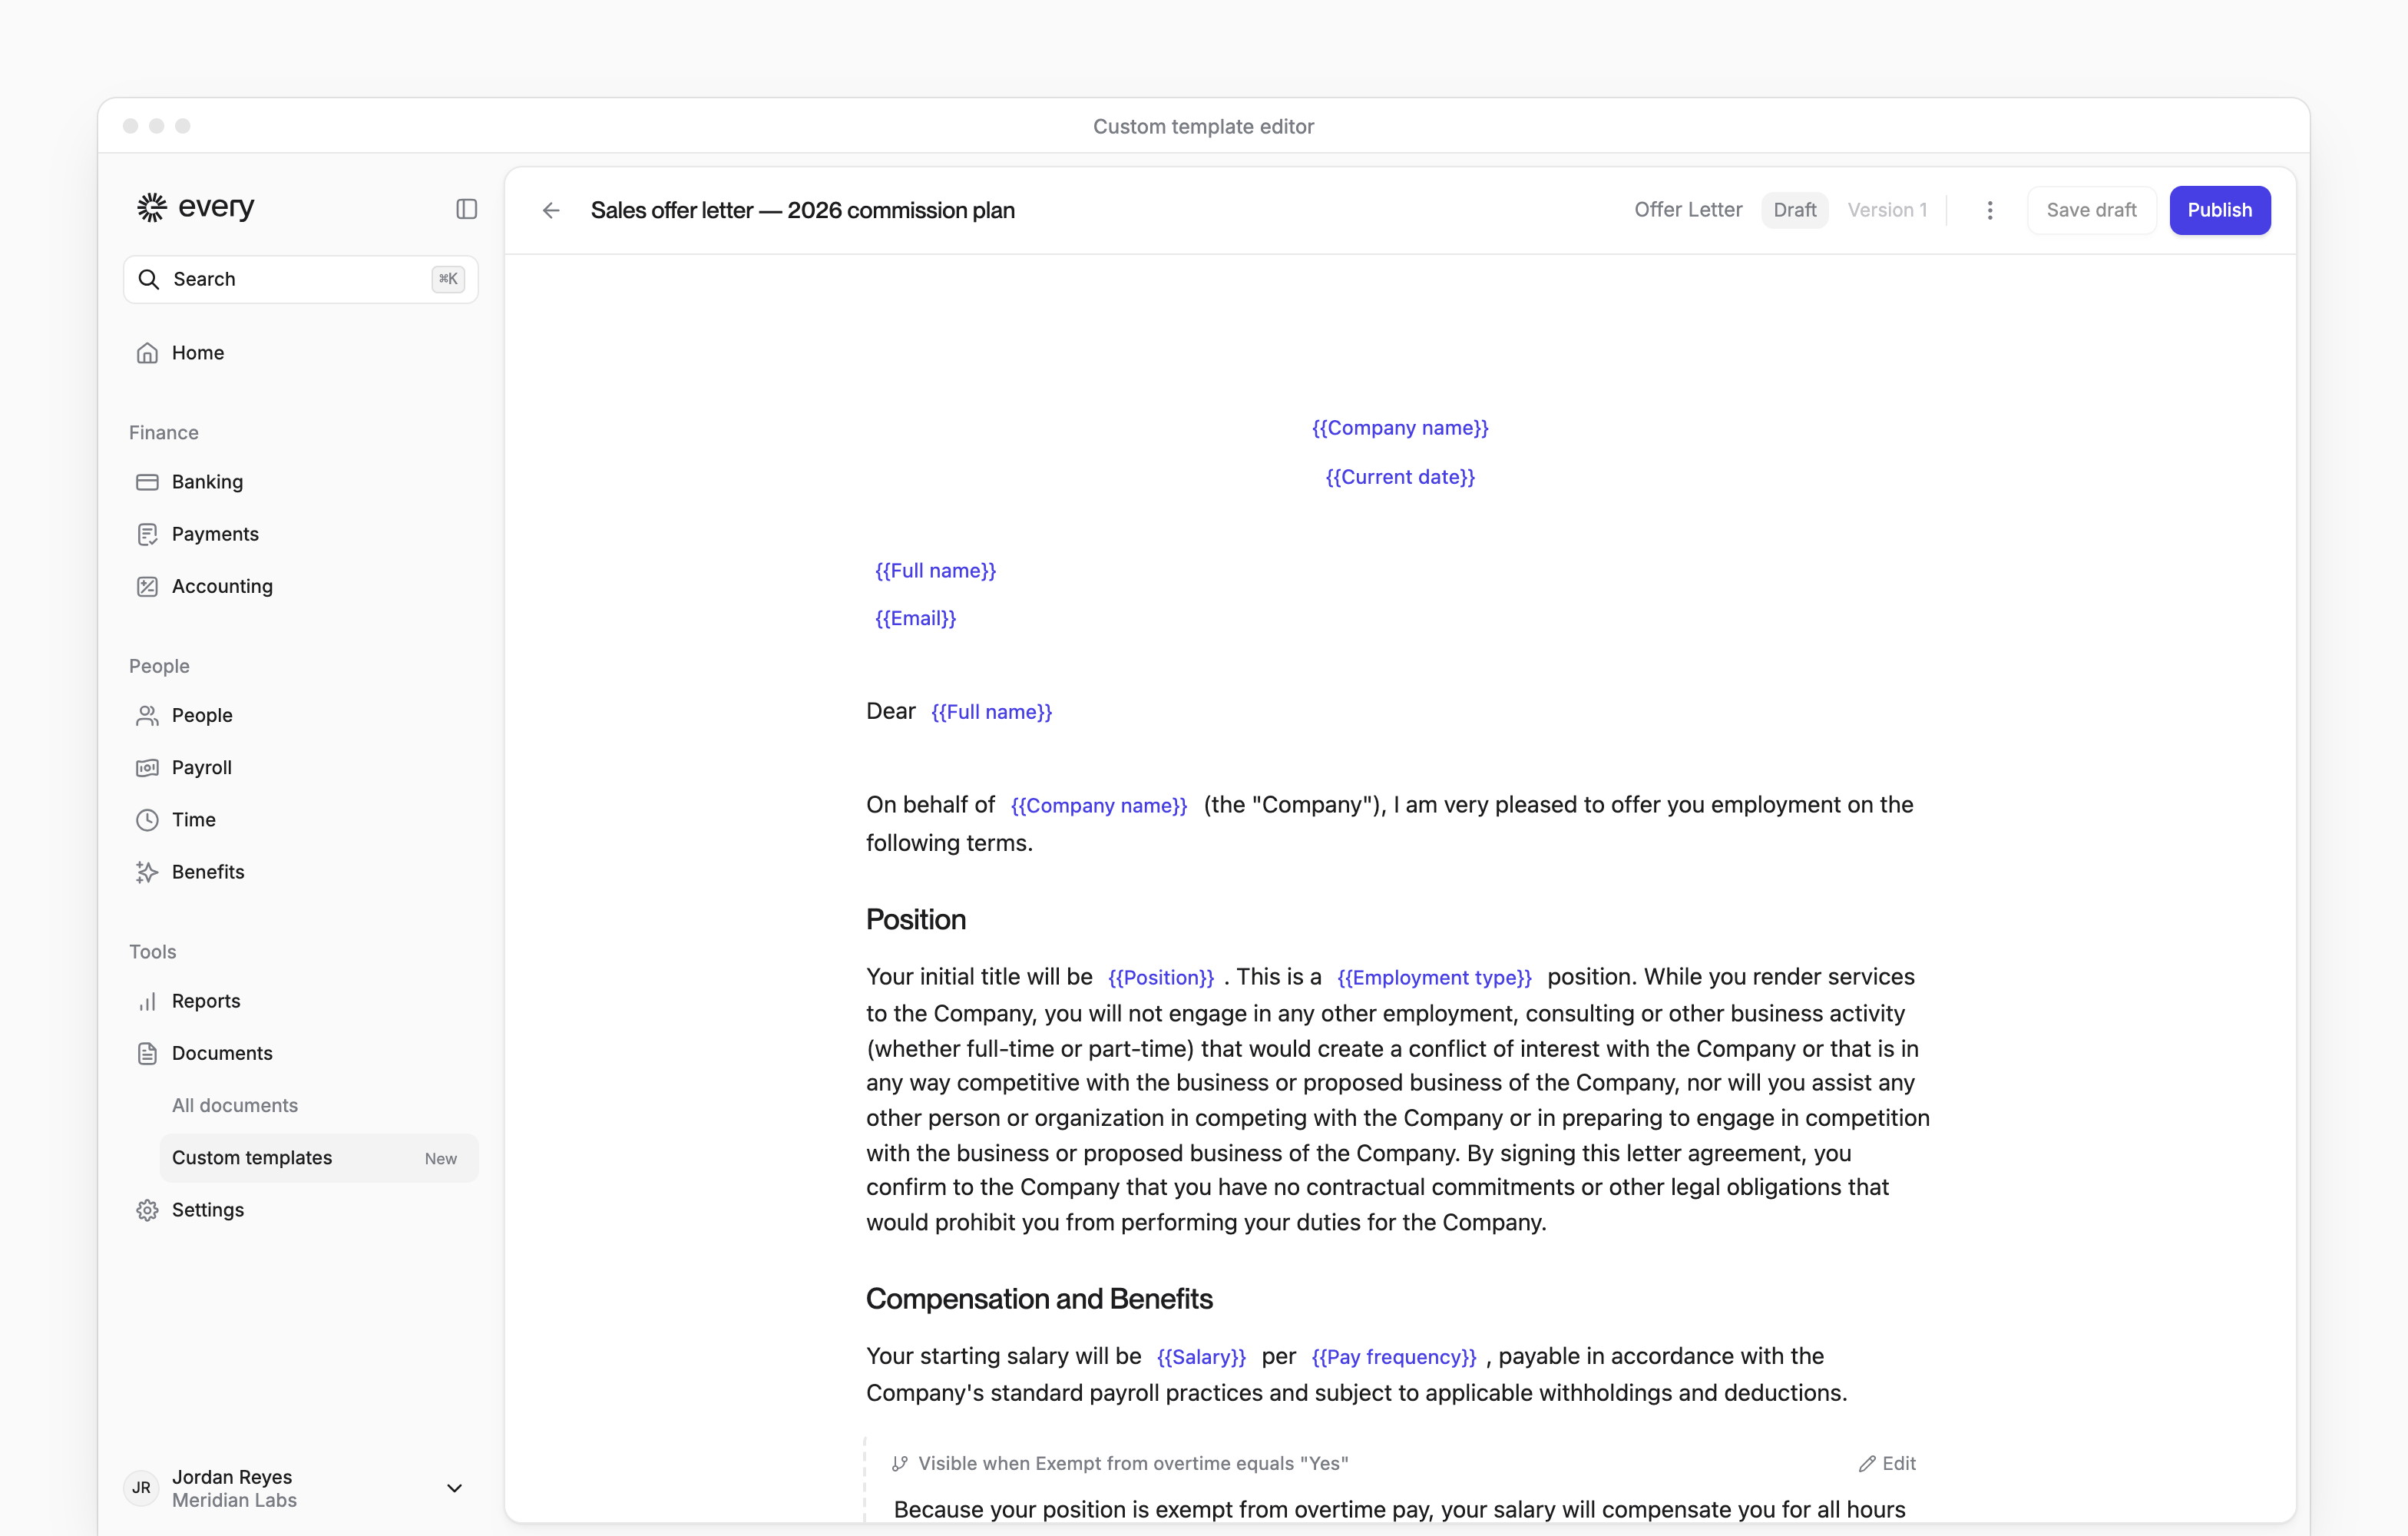Edit the conditional overtime block
Image resolution: width=2408 pixels, height=1536 pixels.
tap(1887, 1463)
